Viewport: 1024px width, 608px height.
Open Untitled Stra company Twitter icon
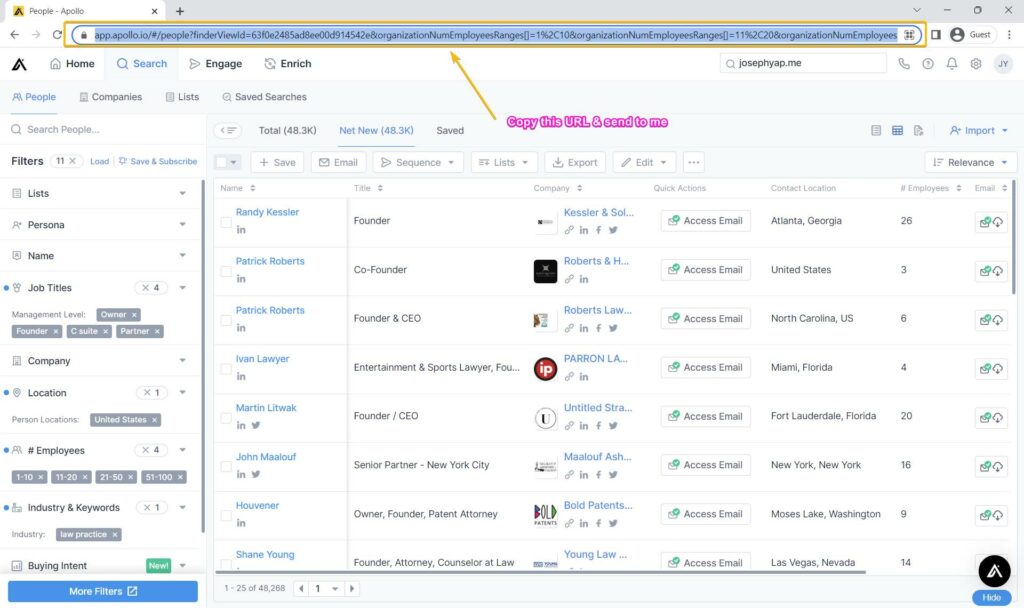(613, 426)
